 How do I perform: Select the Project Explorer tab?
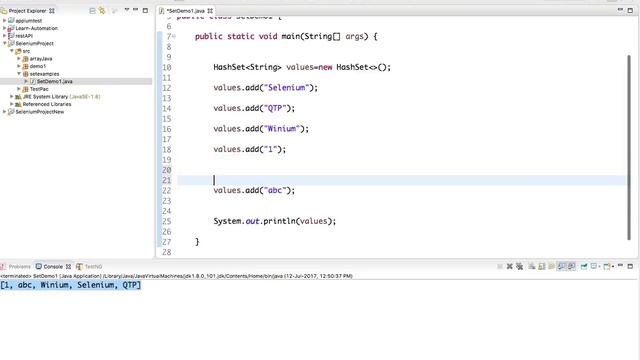coord(28,11)
